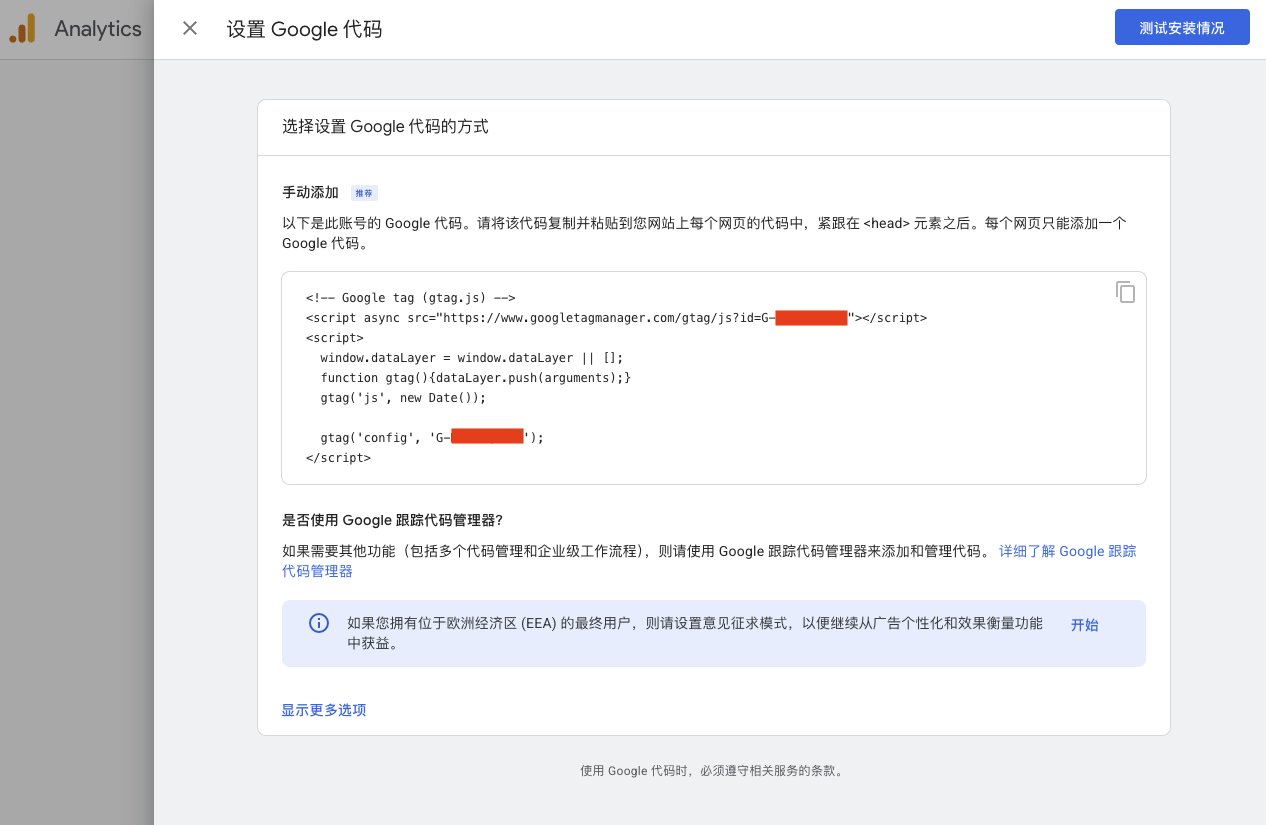Click the dark sidebar on the left
The height and width of the screenshot is (825, 1266).
75,400
